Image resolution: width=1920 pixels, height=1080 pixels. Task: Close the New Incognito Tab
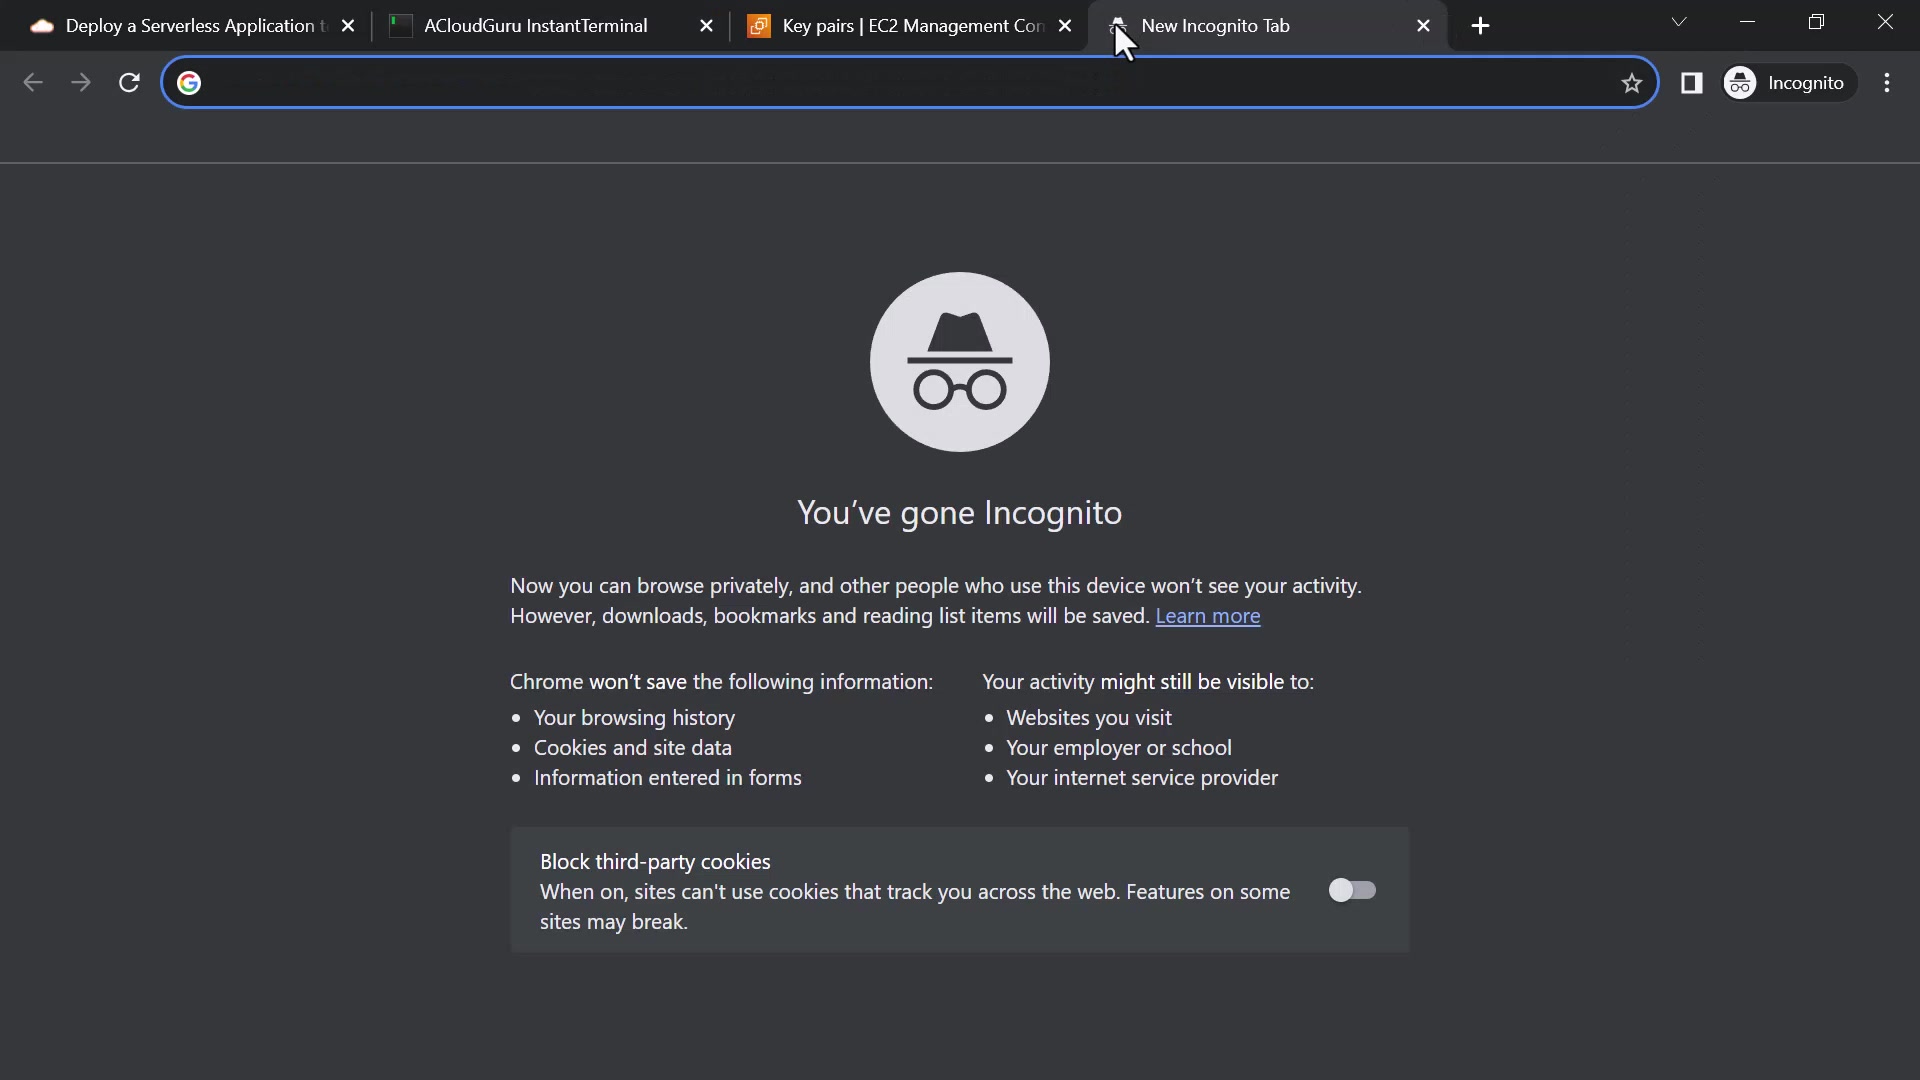1423,26
